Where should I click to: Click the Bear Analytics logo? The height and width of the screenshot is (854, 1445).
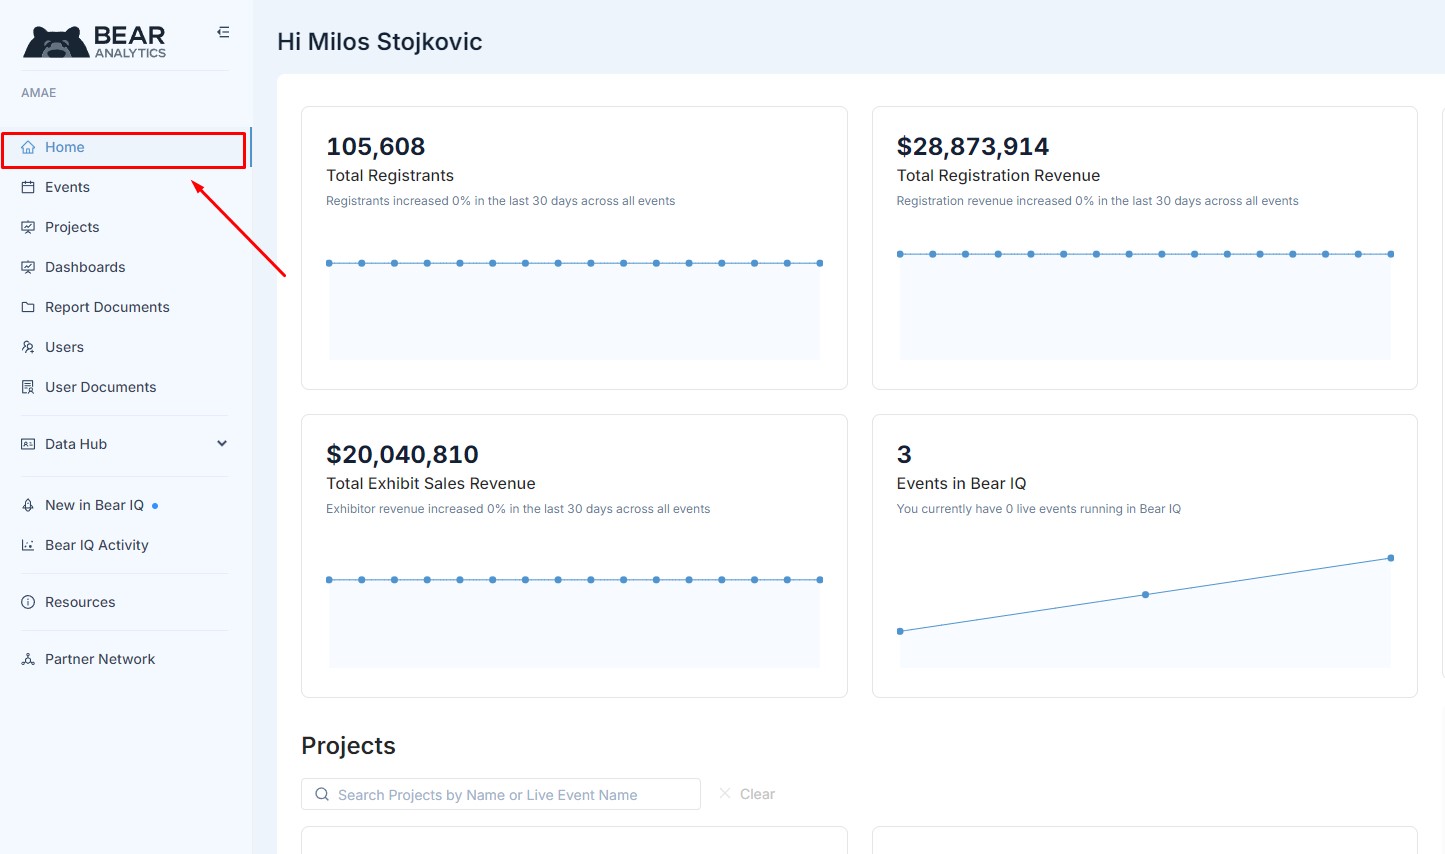tap(95, 41)
